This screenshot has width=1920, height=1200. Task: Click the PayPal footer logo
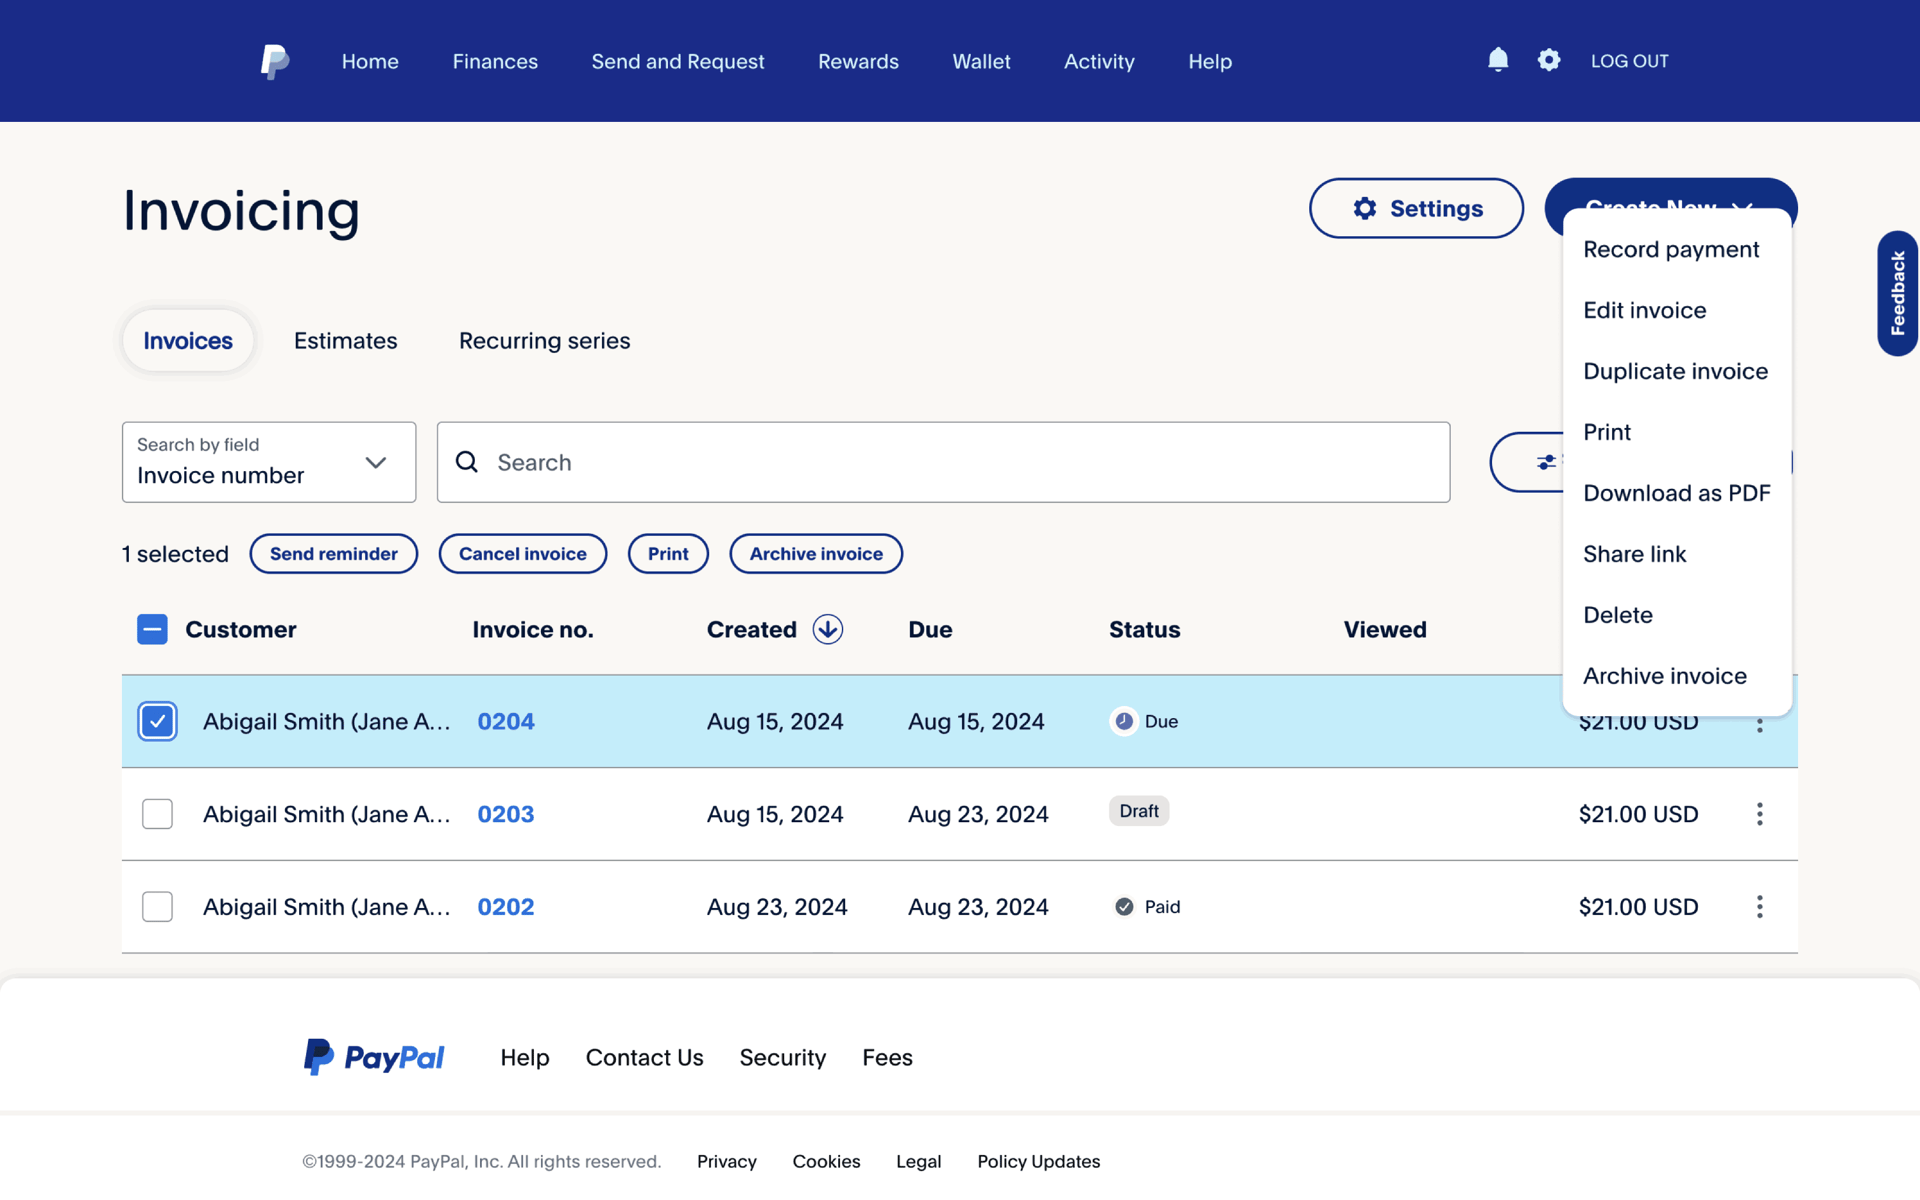[x=373, y=1057]
